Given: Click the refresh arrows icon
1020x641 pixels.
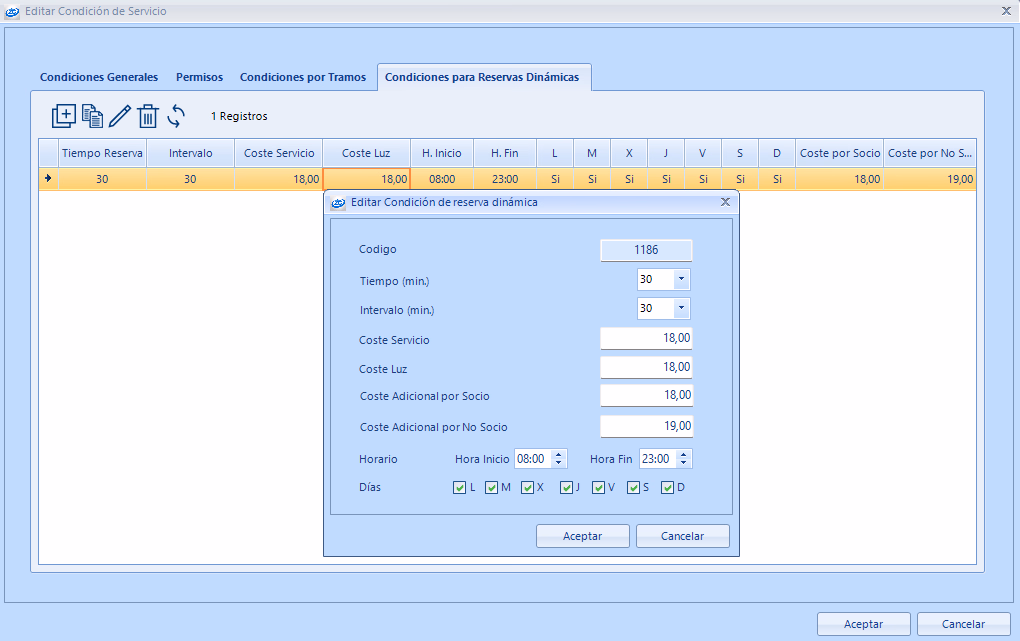Looking at the screenshot, I should (x=176, y=116).
